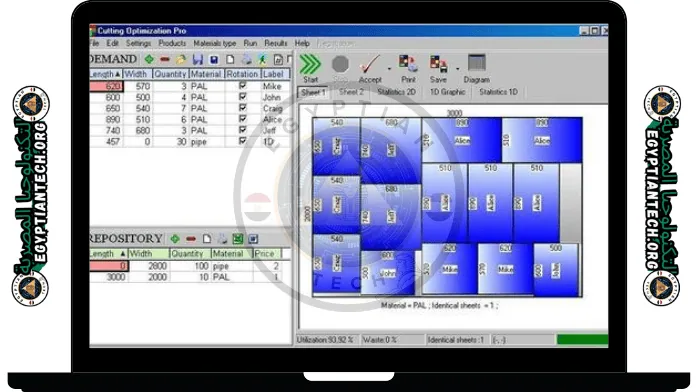Sort demand table by Length header
Viewport: 698px width, 392px height.
click(x=106, y=74)
